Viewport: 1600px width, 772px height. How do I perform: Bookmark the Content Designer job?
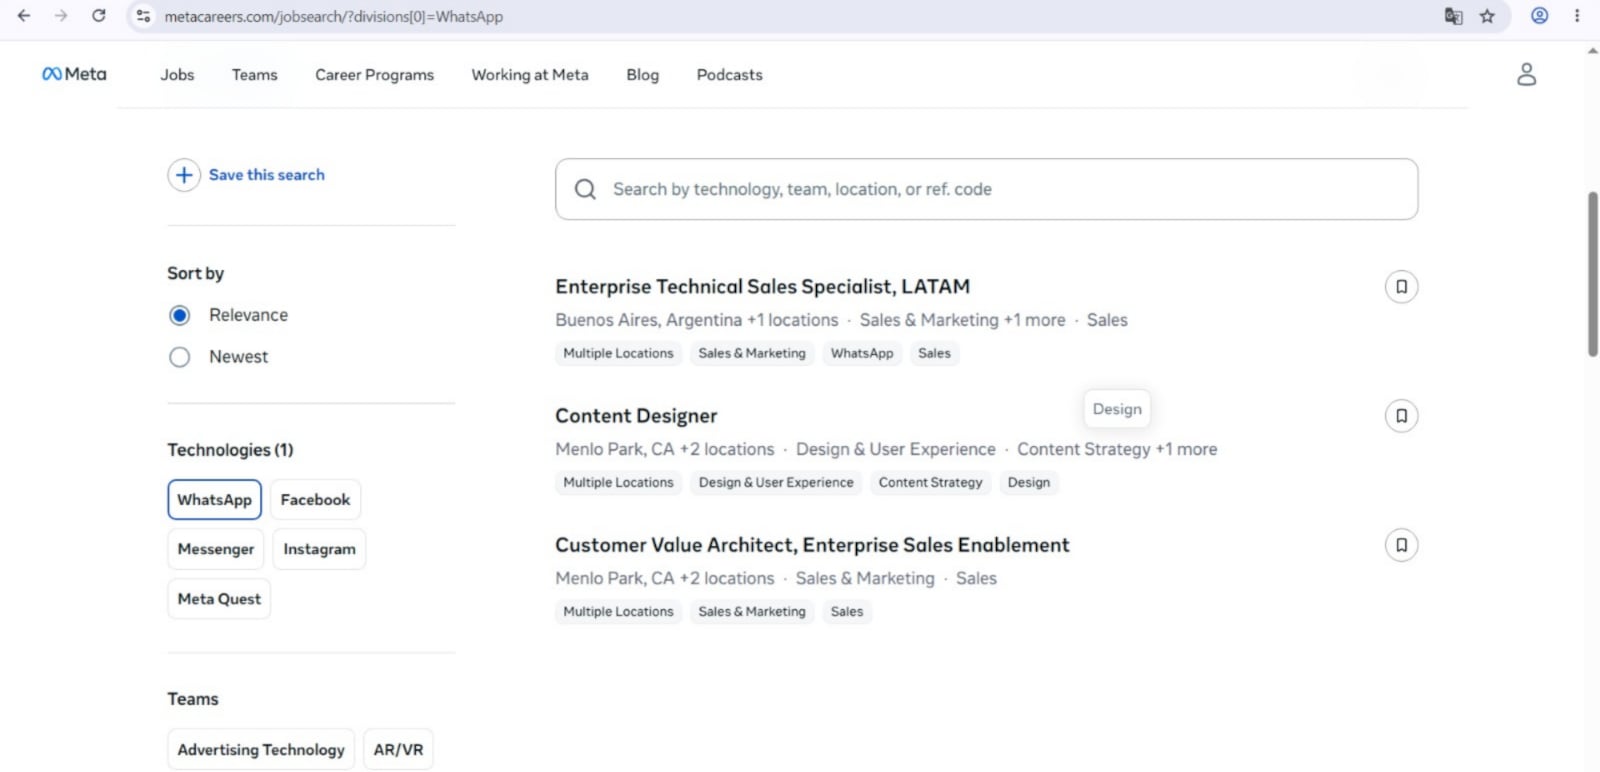click(1401, 416)
